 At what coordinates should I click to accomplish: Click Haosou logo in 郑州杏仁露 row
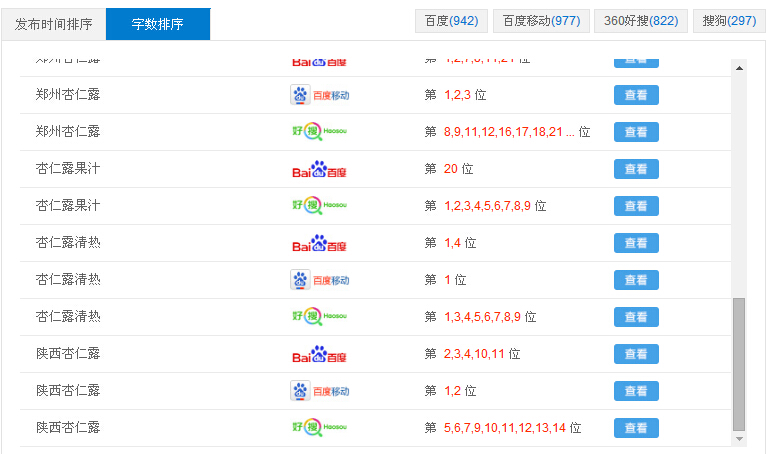[x=320, y=132]
